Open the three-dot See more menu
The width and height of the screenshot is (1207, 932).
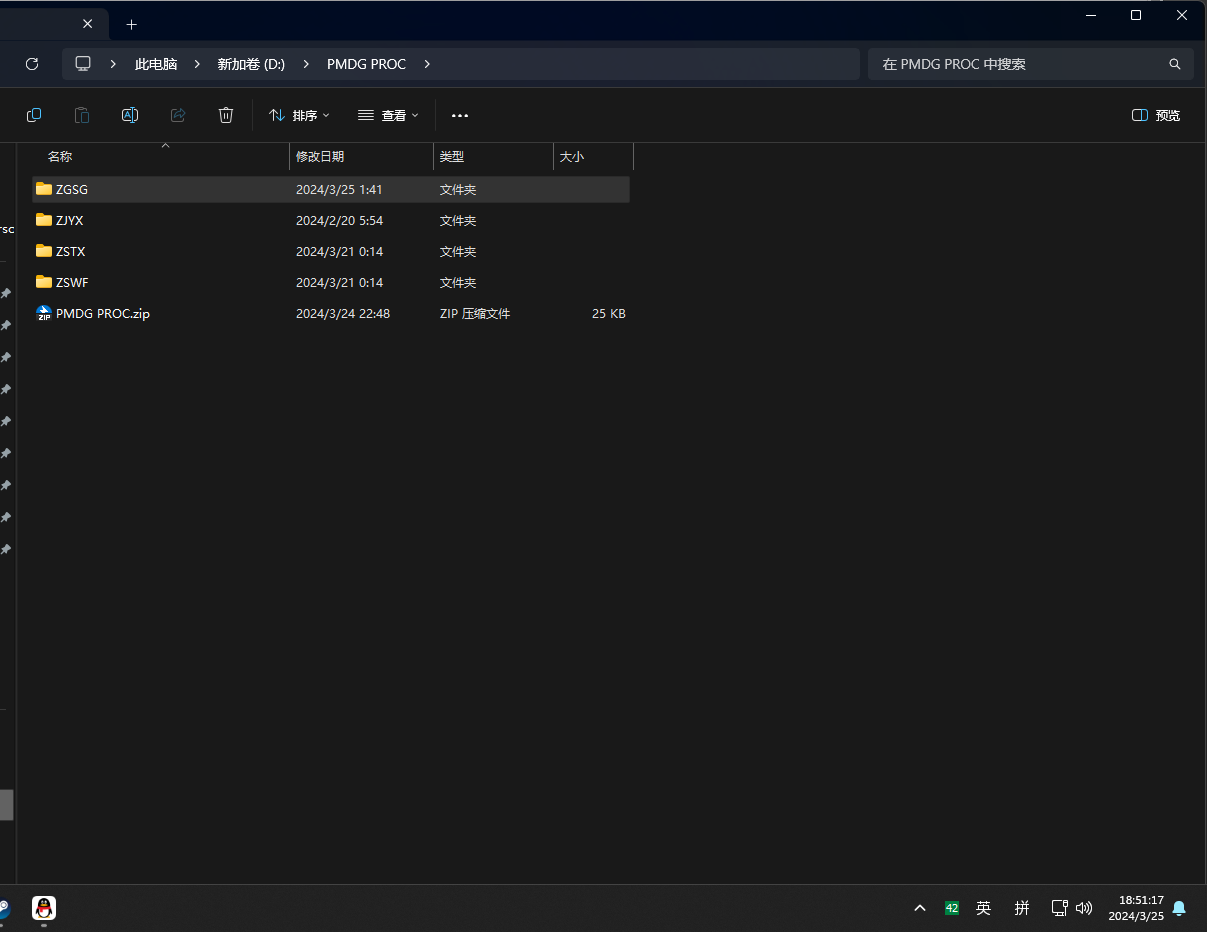(x=460, y=115)
